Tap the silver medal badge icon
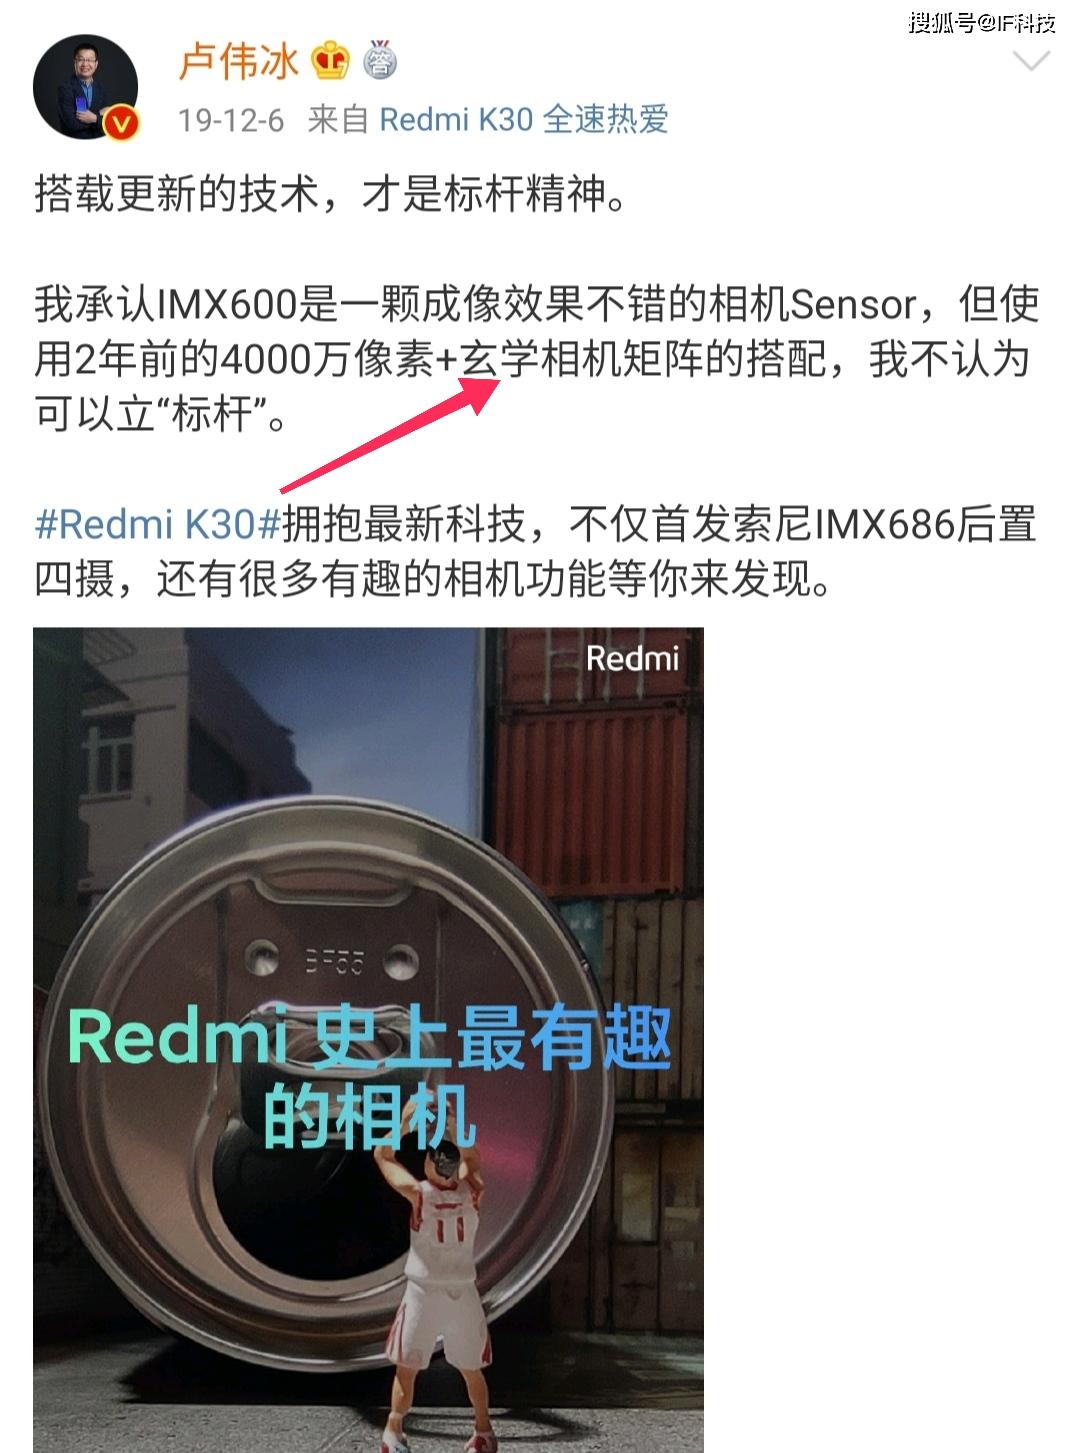Screen dimensions: 1080x1453 379,60
